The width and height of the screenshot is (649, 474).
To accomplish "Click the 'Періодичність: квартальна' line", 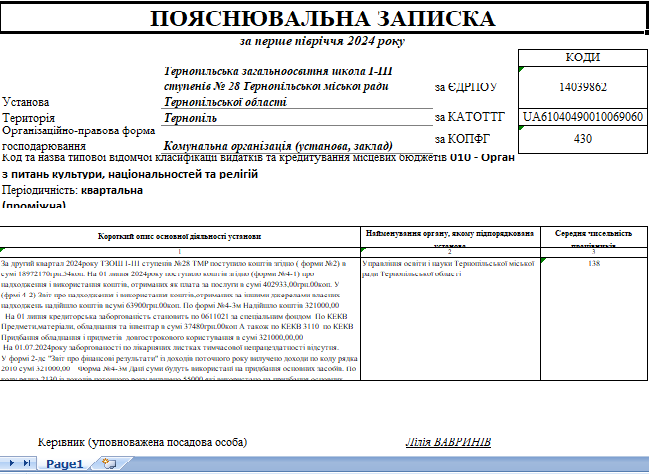I will point(72,190).
